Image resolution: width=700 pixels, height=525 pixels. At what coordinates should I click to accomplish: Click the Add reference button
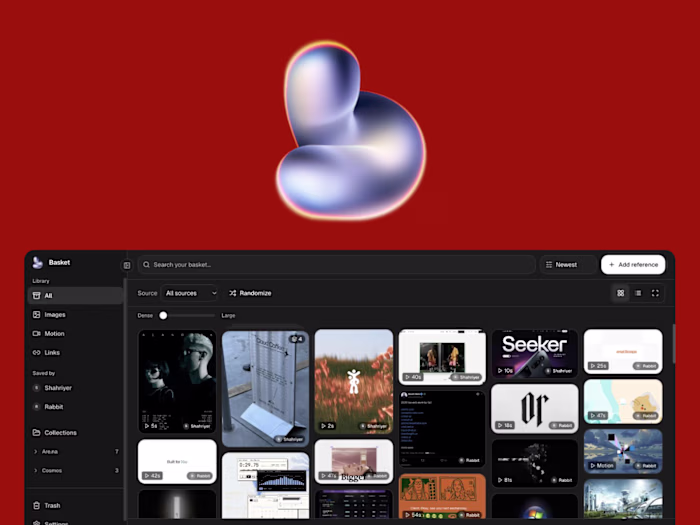coord(633,265)
